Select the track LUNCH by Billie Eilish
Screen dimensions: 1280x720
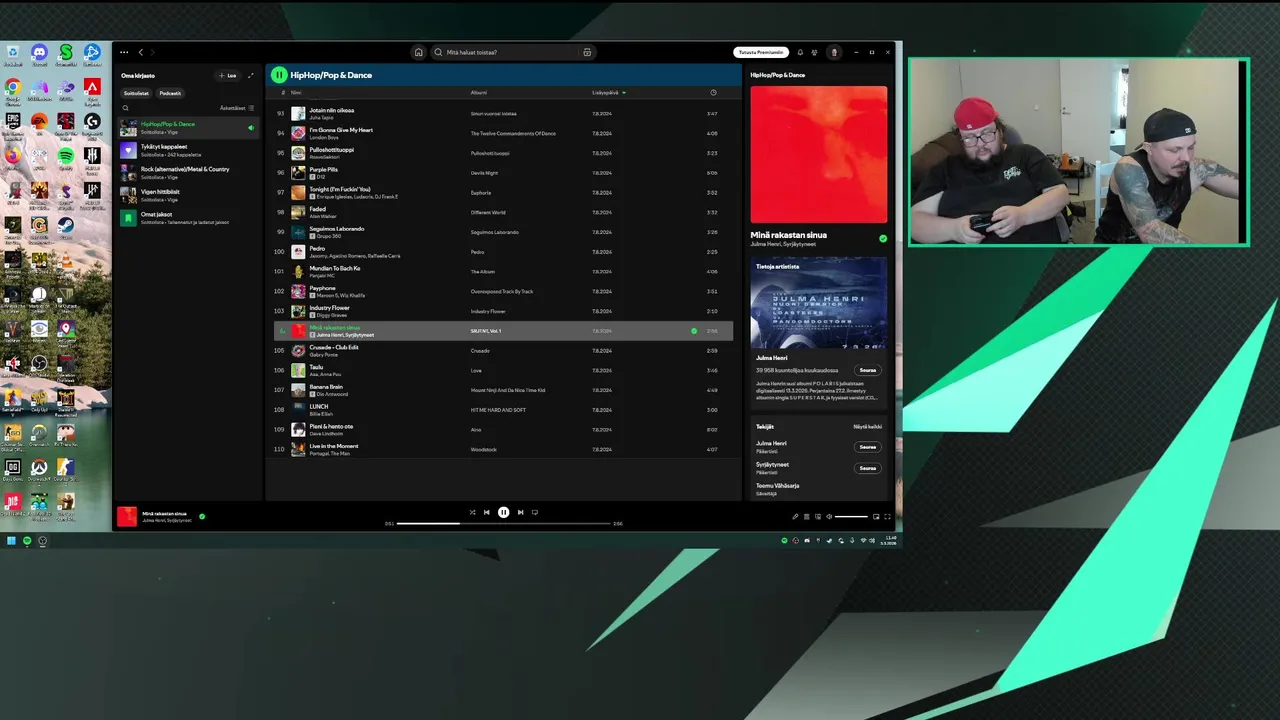tap(504, 410)
